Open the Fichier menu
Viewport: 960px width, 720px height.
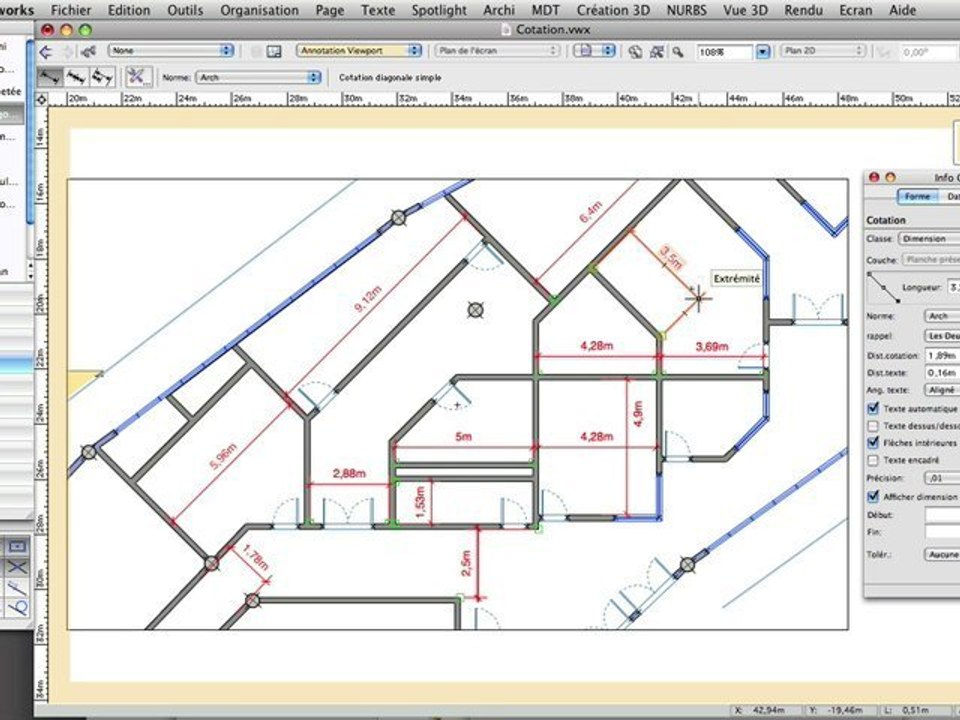click(x=71, y=10)
